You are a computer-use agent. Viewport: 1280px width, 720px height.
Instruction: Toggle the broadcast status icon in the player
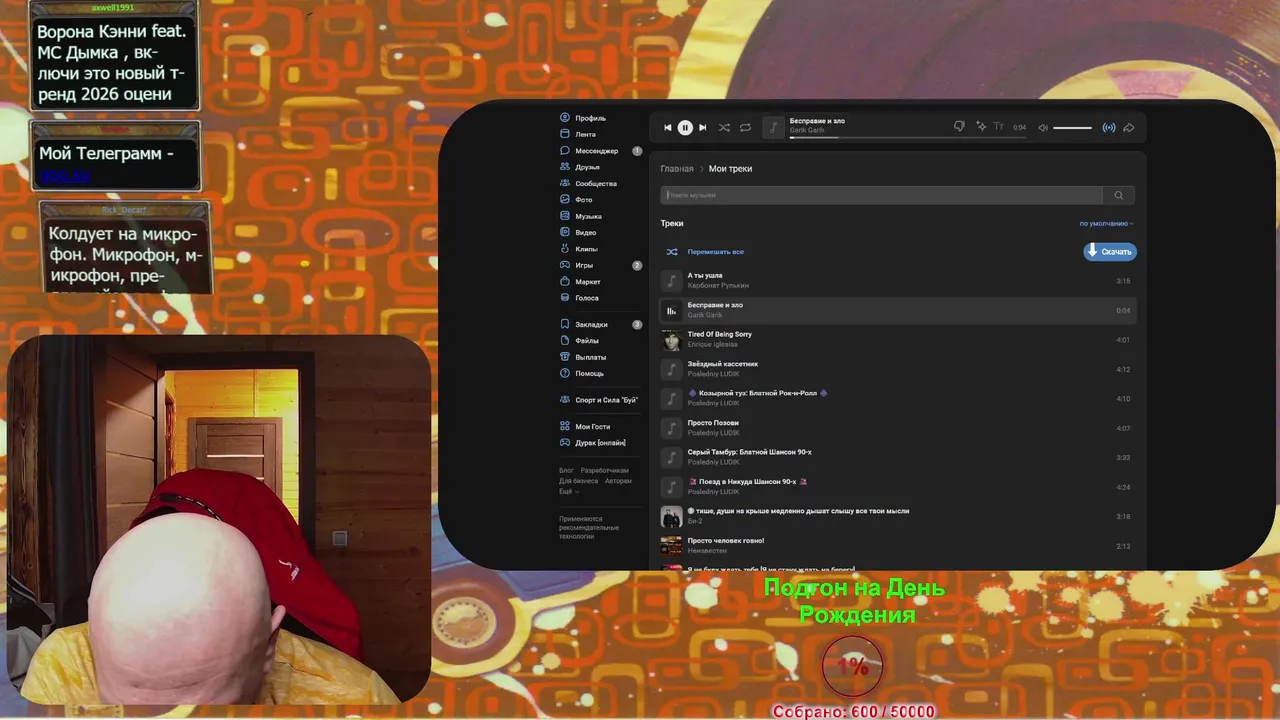pos(1109,128)
